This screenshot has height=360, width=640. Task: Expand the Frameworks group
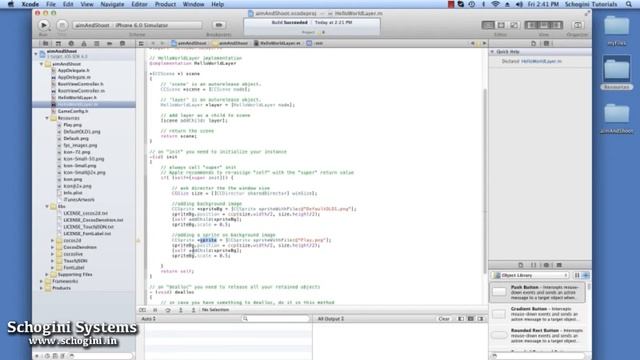[42, 281]
